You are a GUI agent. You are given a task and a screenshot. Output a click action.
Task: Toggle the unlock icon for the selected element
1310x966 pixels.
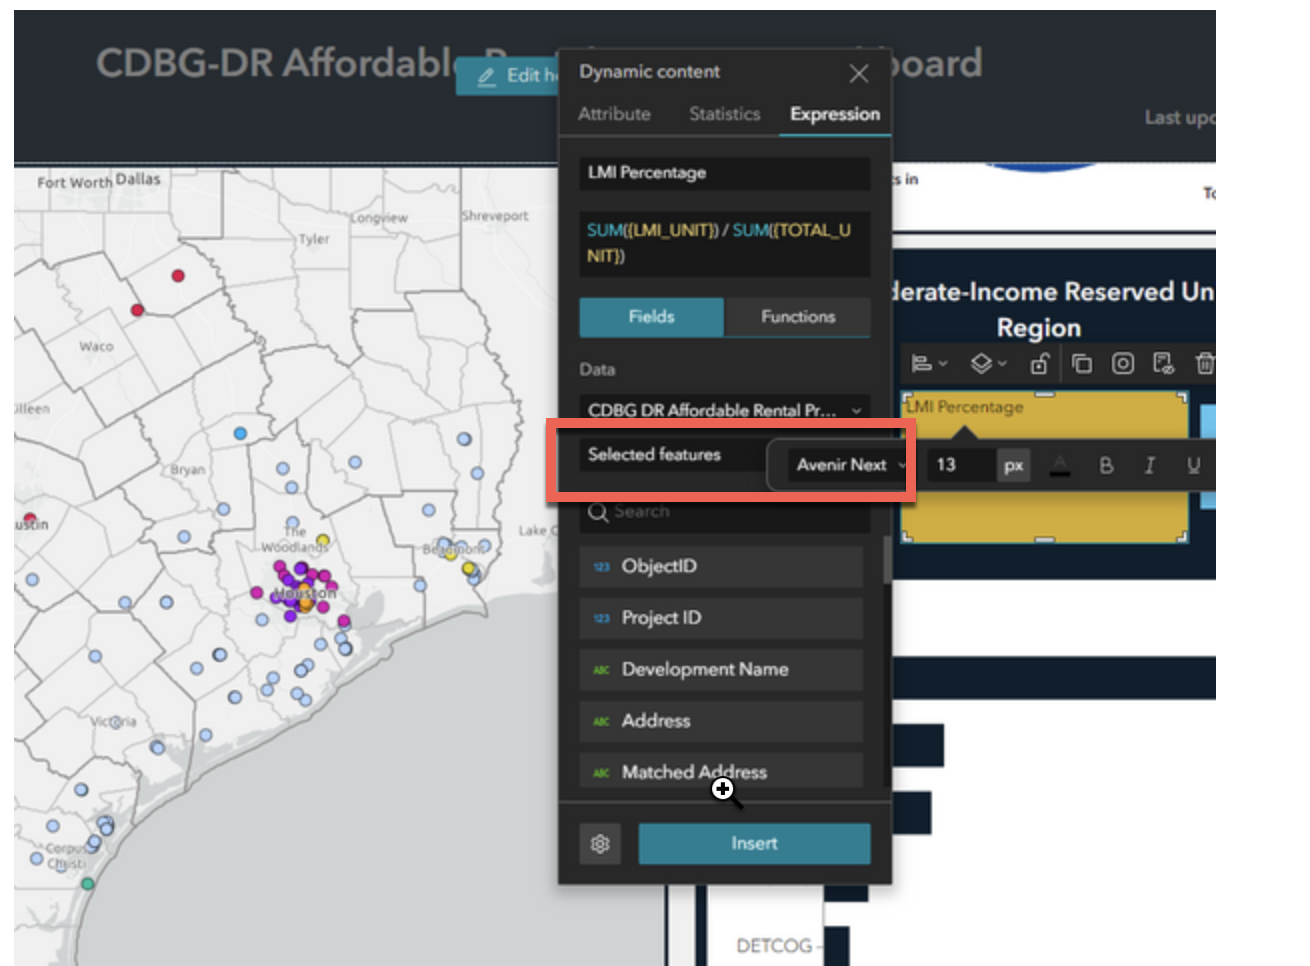pos(1039,364)
